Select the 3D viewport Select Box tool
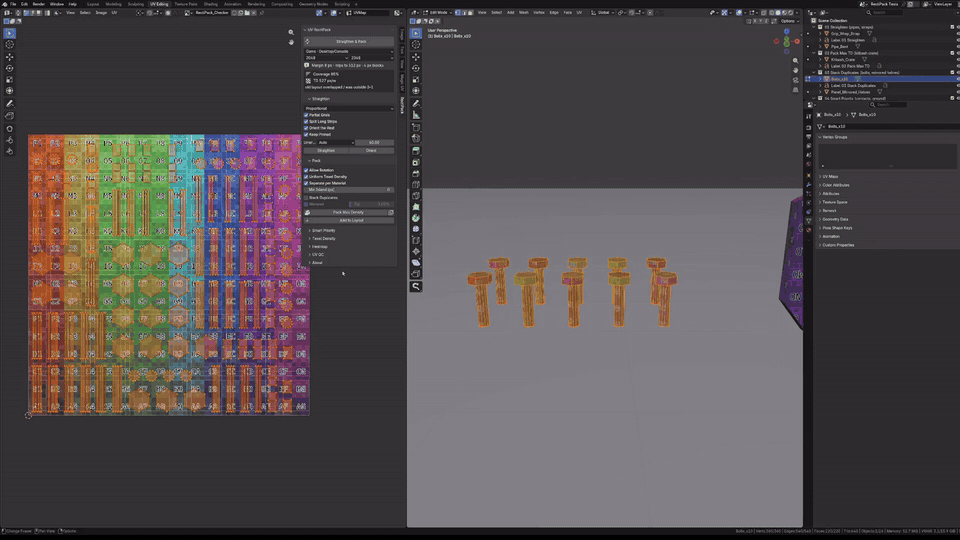Image resolution: width=960 pixels, height=540 pixels. [x=416, y=33]
